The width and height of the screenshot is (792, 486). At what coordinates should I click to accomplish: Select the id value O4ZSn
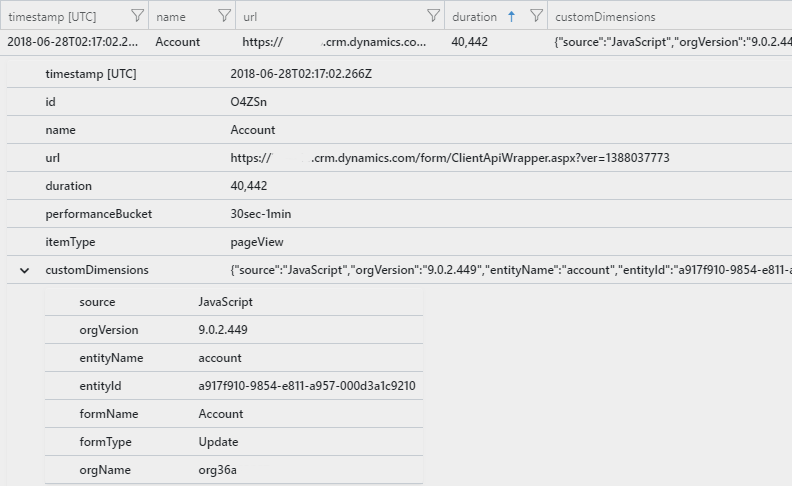(249, 102)
